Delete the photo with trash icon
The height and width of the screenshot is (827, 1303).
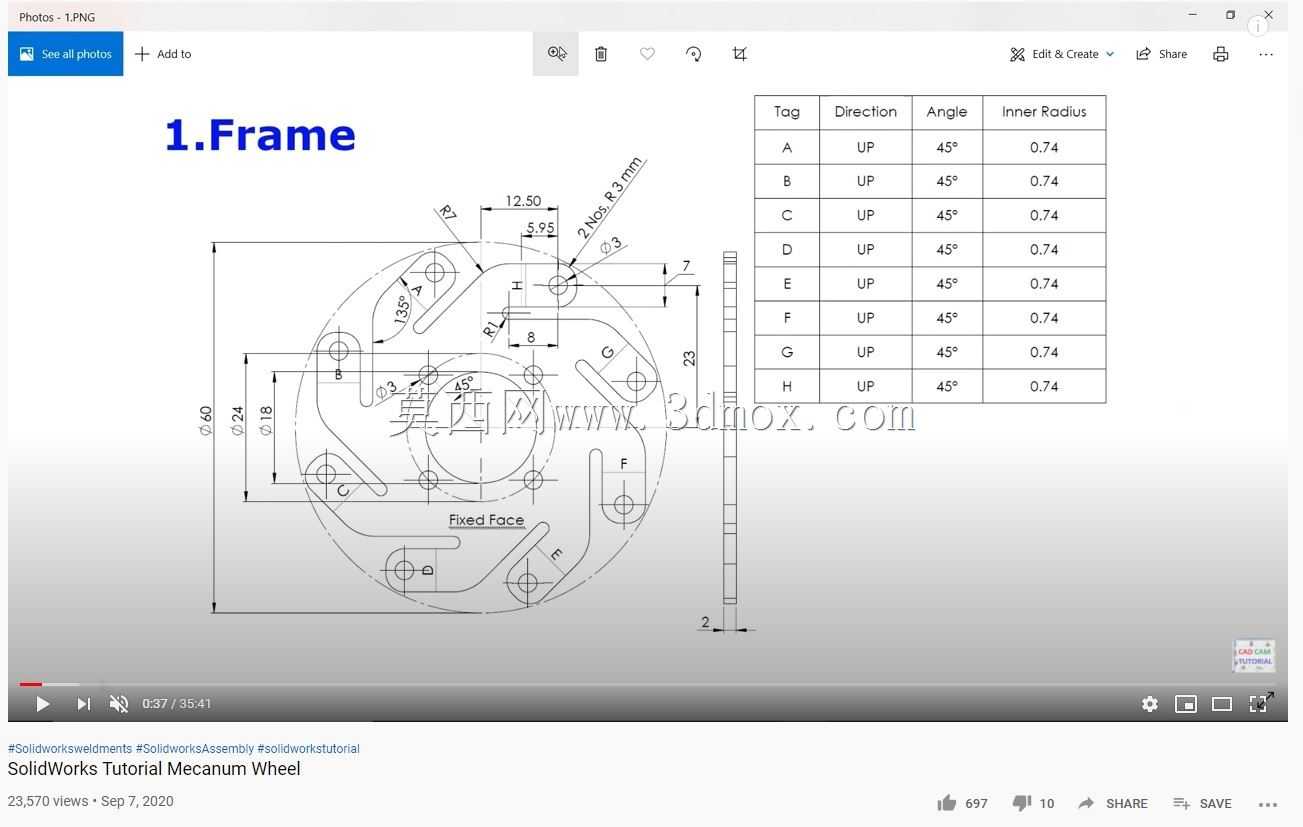tap(601, 54)
